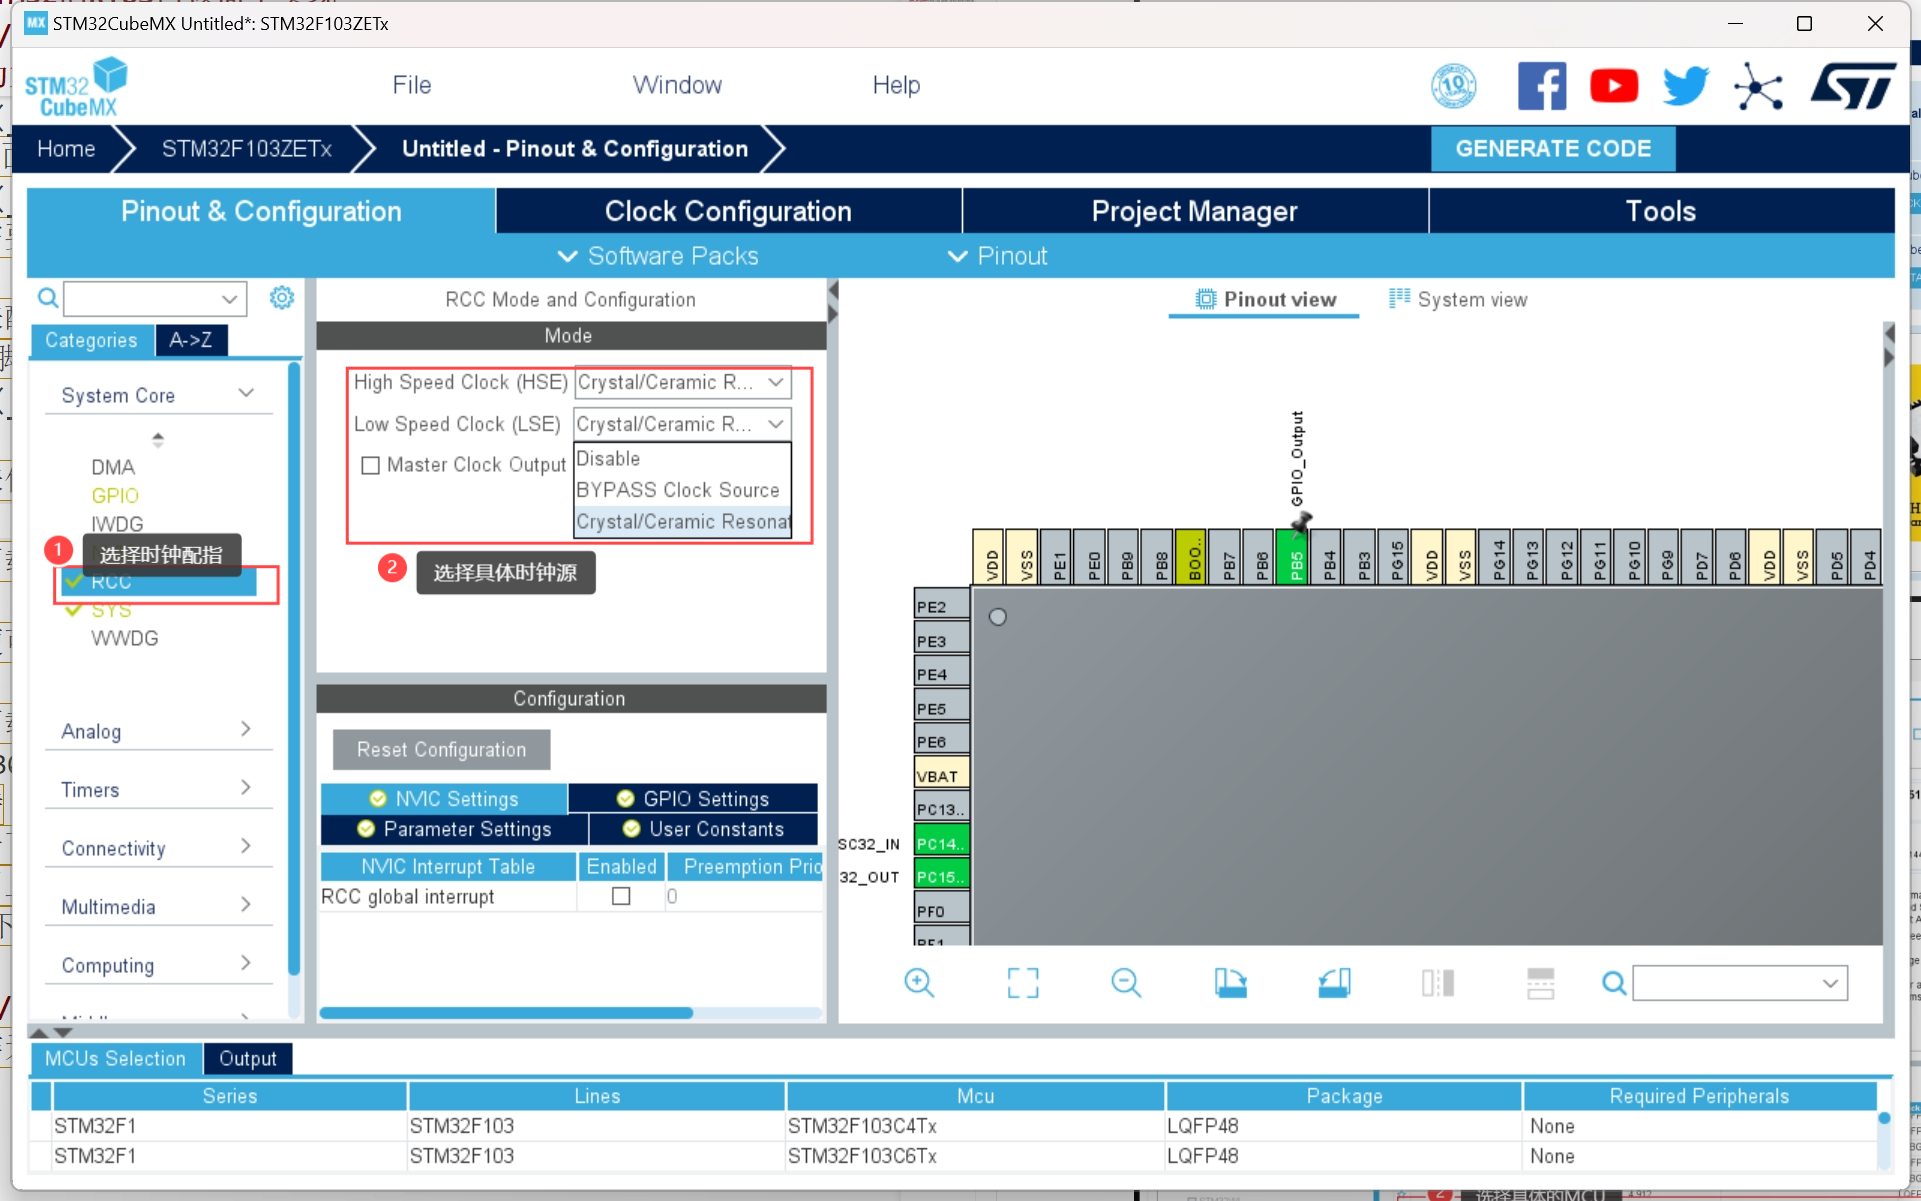Click the Twitter bird icon
Viewport: 1921px width, 1201px height.
1686,86
